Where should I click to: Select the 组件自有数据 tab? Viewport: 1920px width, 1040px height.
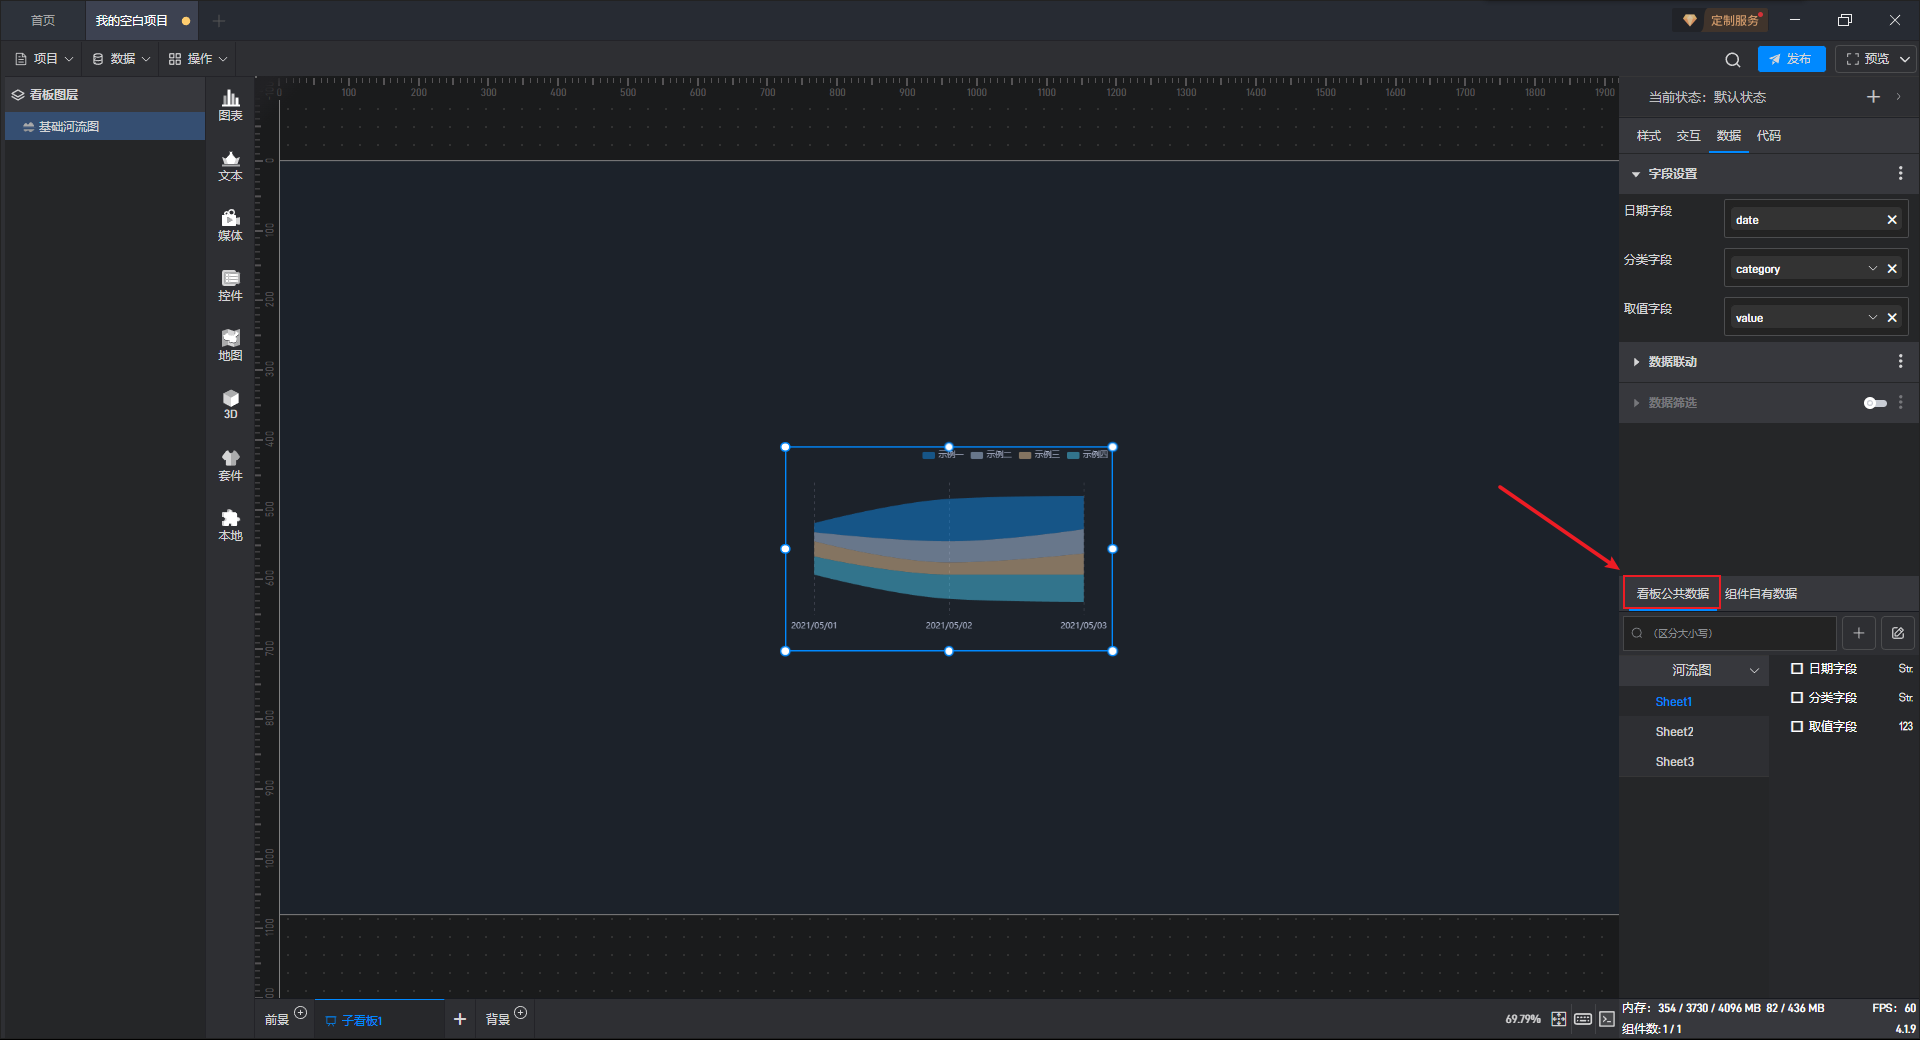coord(1761,594)
